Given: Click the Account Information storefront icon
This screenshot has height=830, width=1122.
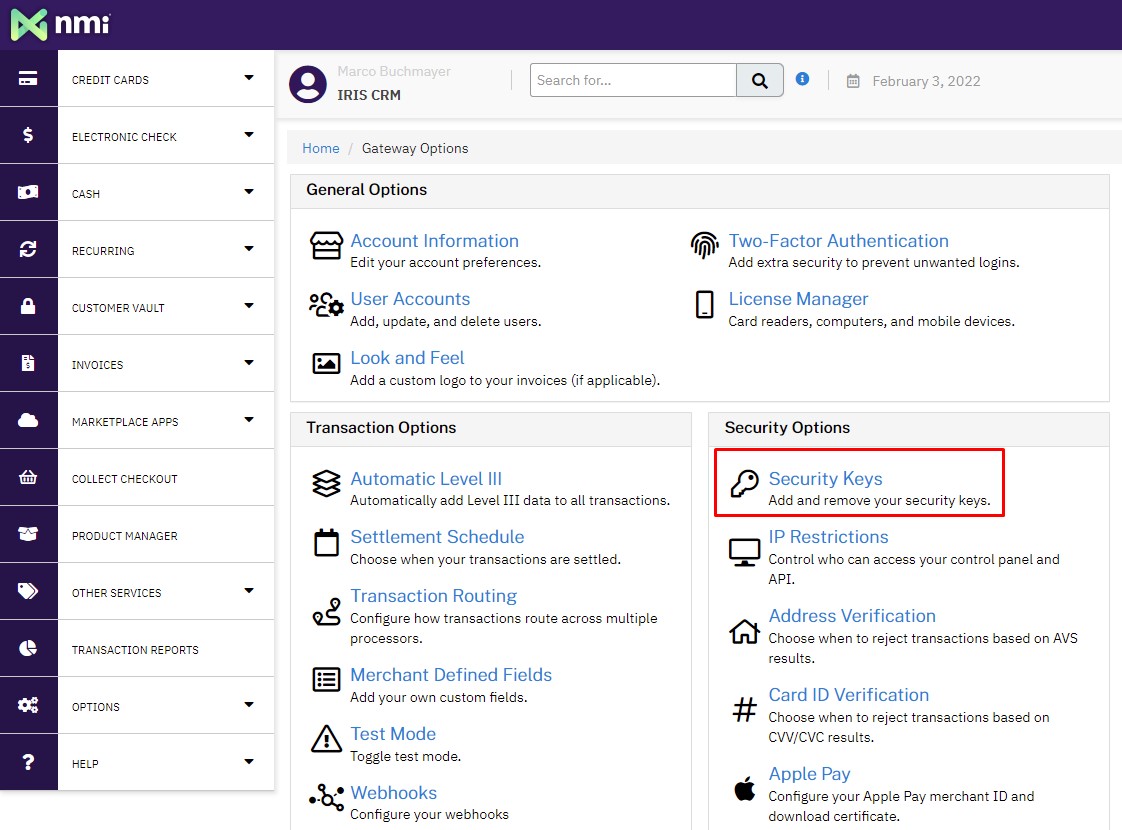Looking at the screenshot, I should (x=326, y=245).
